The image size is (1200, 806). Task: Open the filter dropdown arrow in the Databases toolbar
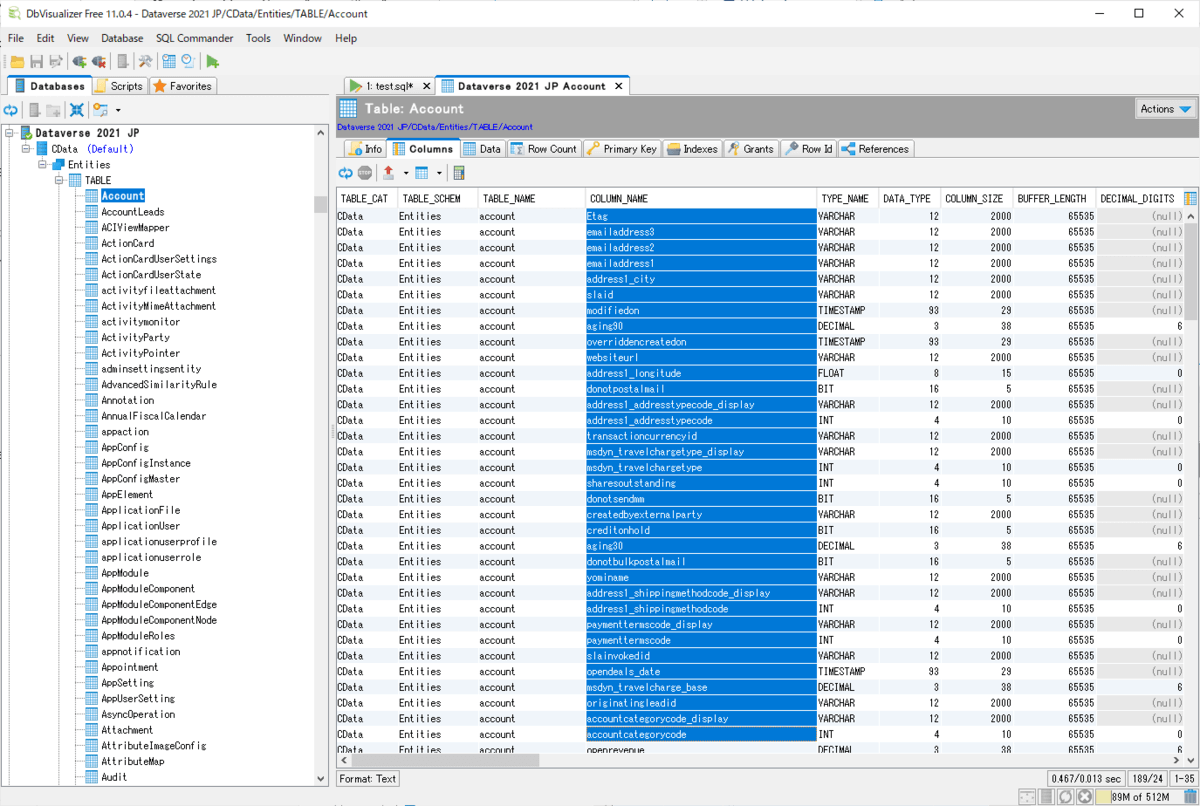click(118, 110)
